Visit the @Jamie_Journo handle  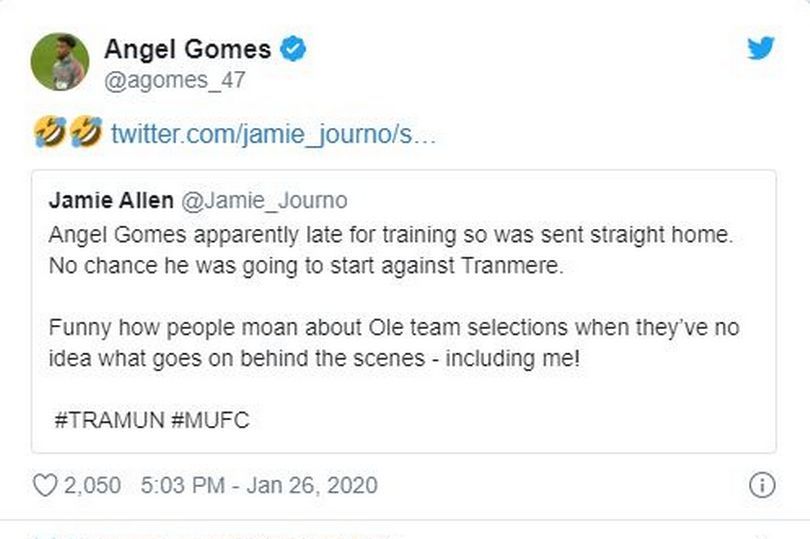point(262,200)
